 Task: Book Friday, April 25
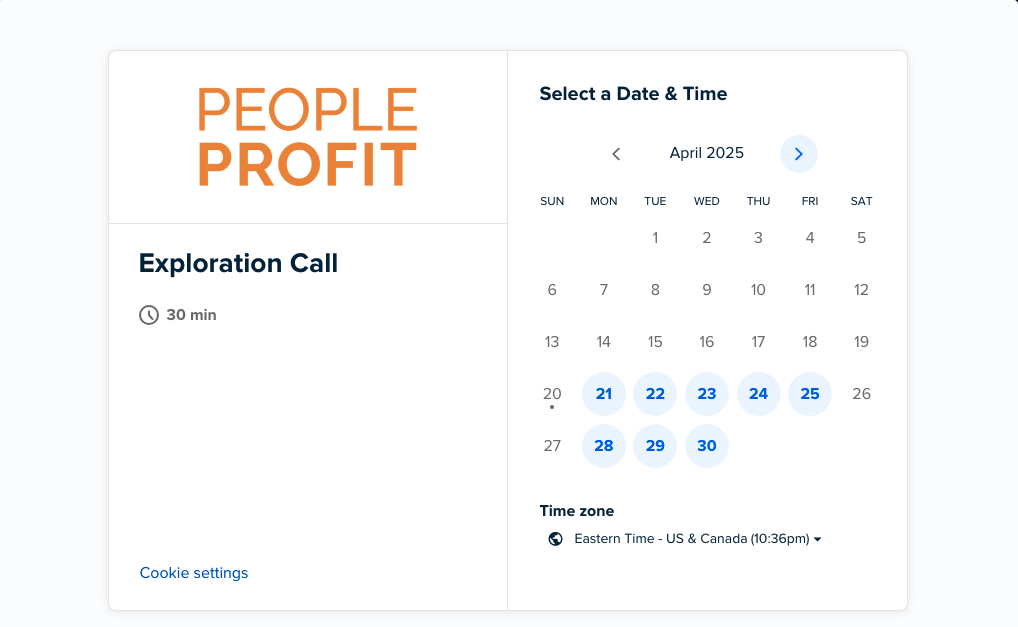pyautogui.click(x=810, y=394)
